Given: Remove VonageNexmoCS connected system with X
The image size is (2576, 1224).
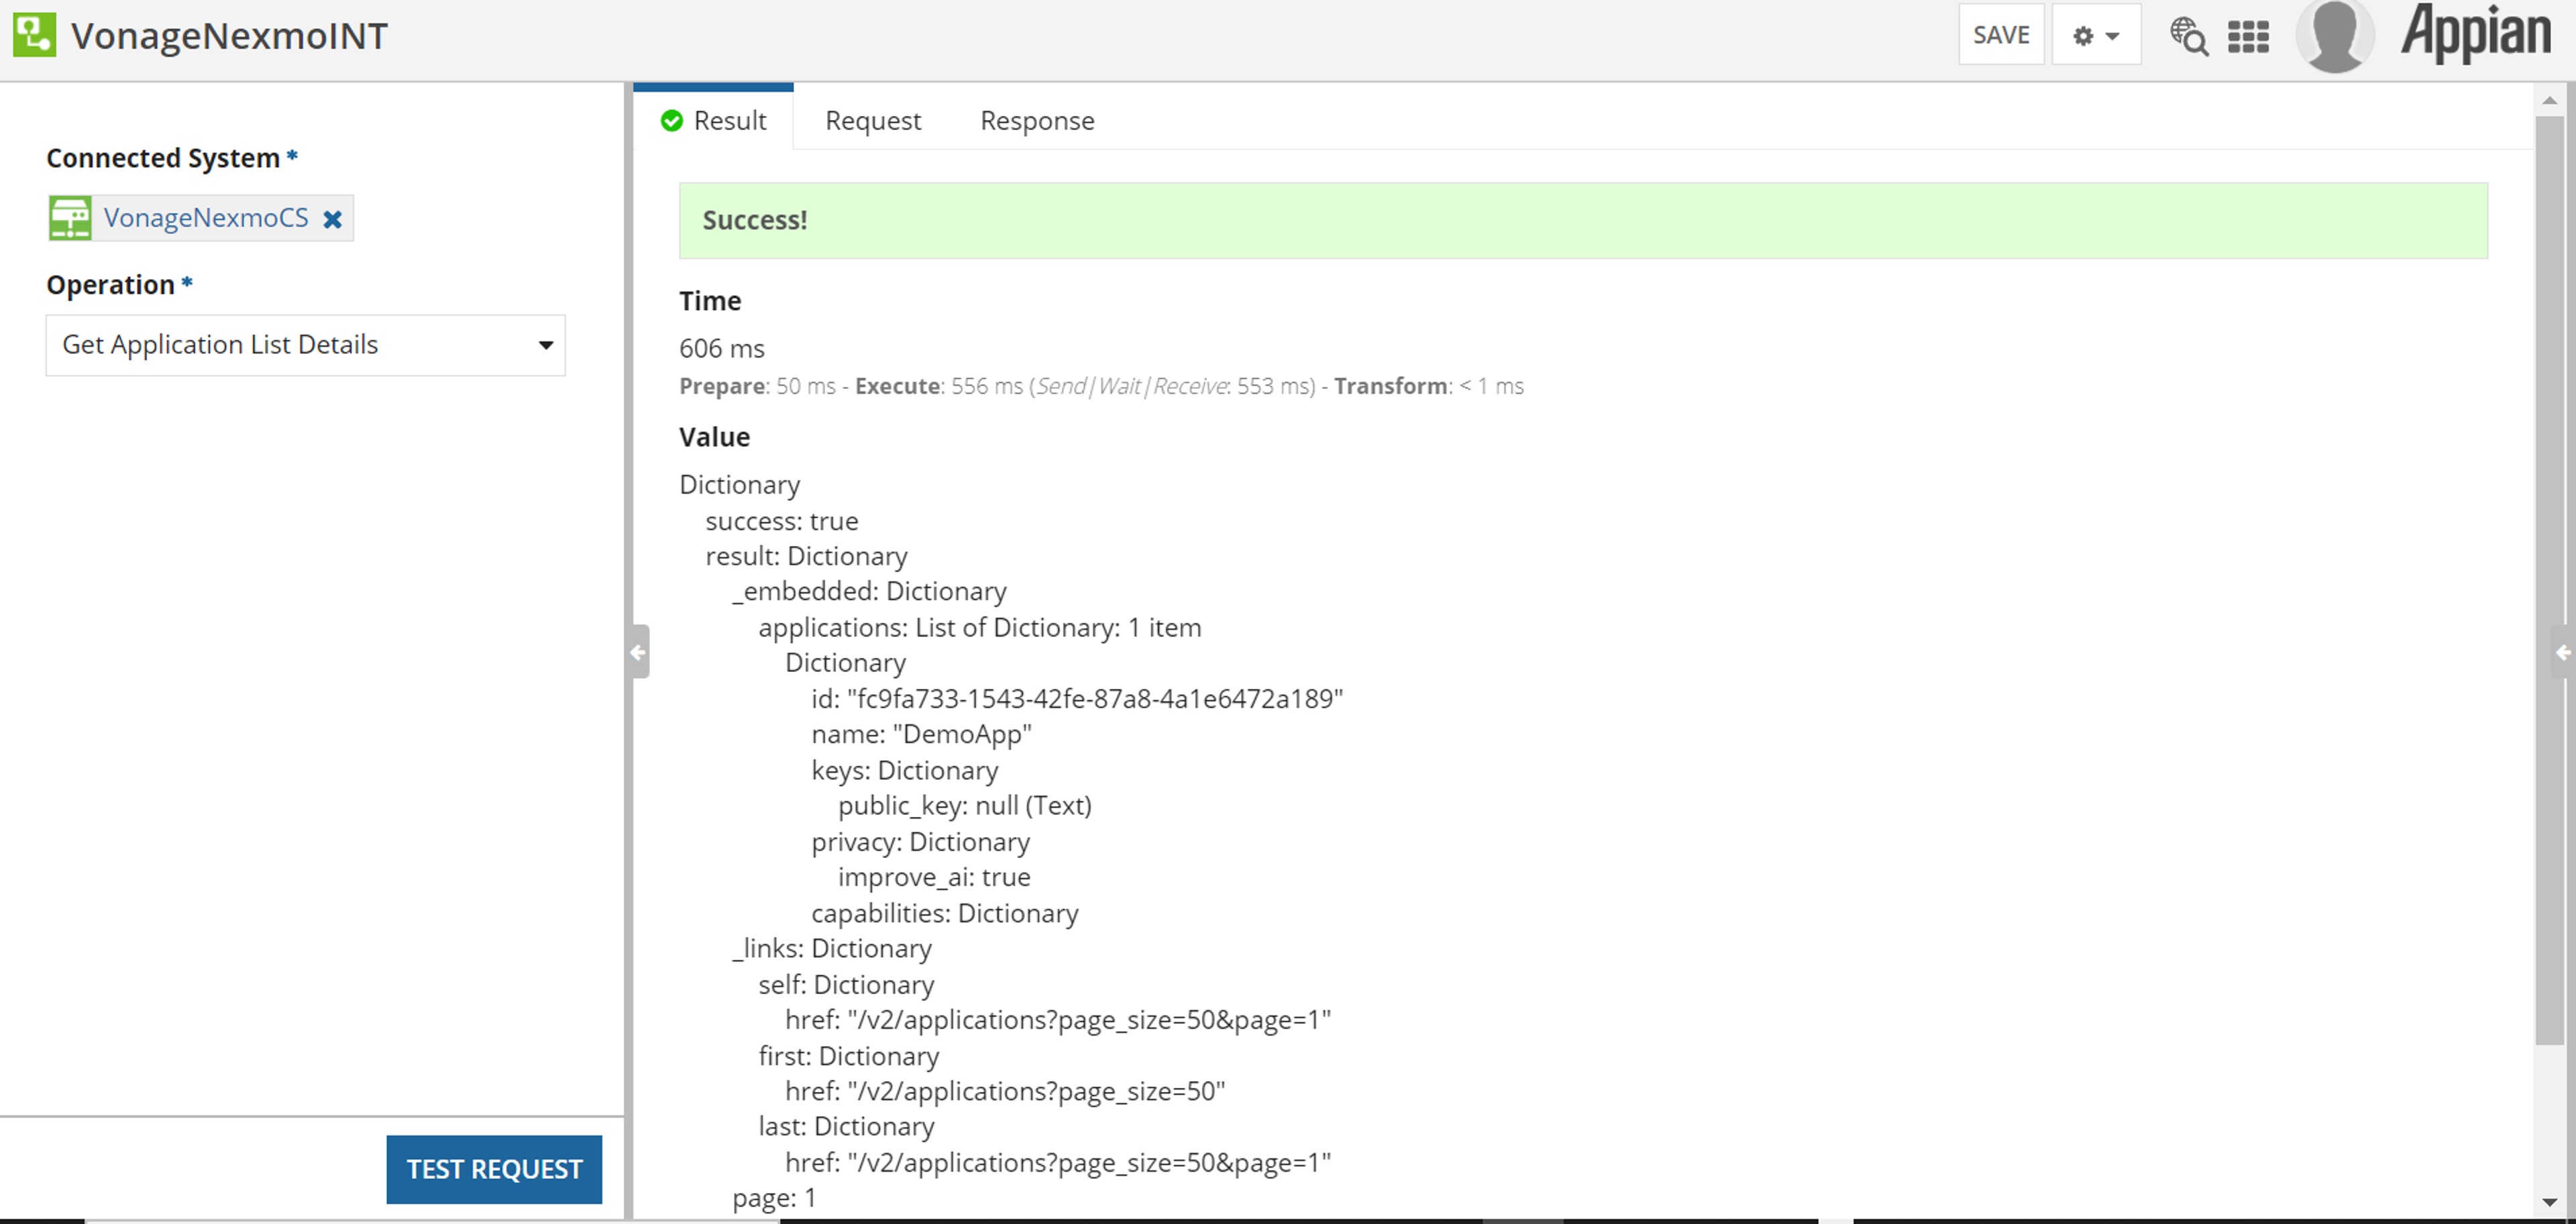Looking at the screenshot, I should click(x=333, y=219).
